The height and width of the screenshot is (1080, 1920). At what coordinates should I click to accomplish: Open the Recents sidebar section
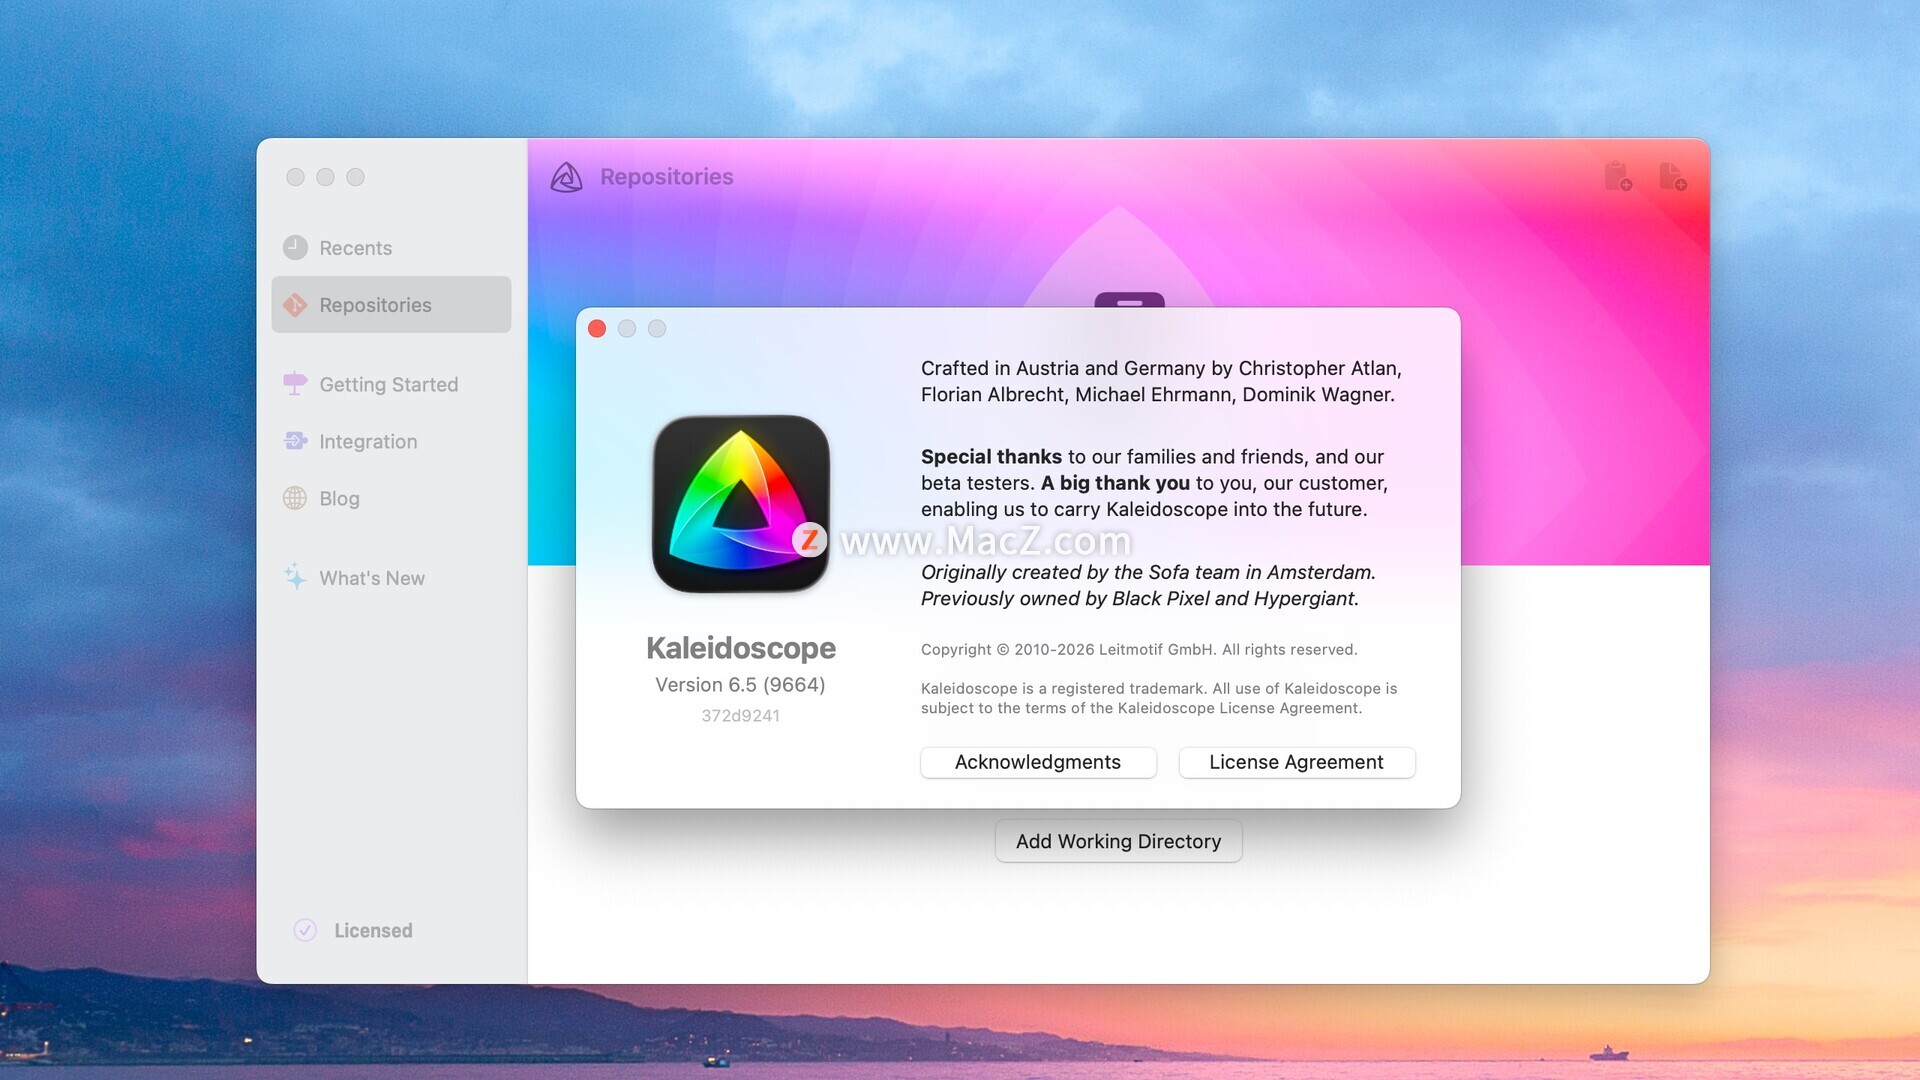355,248
